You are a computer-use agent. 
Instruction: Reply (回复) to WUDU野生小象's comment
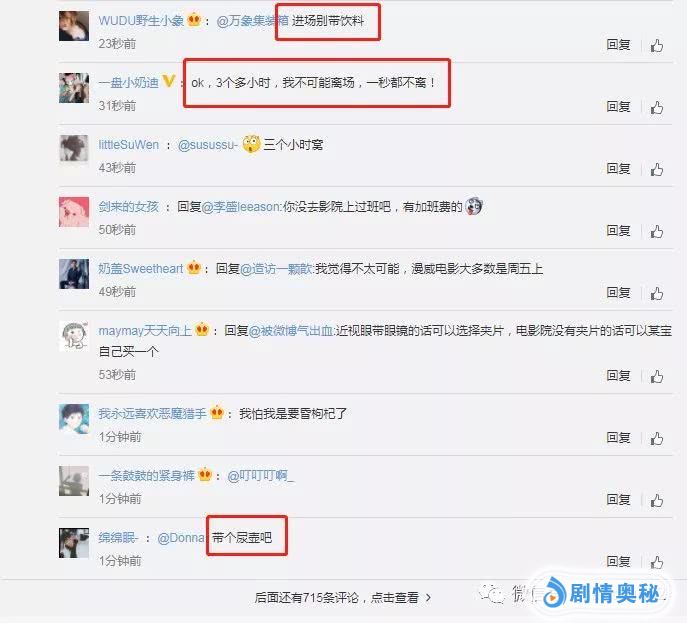[x=618, y=45]
